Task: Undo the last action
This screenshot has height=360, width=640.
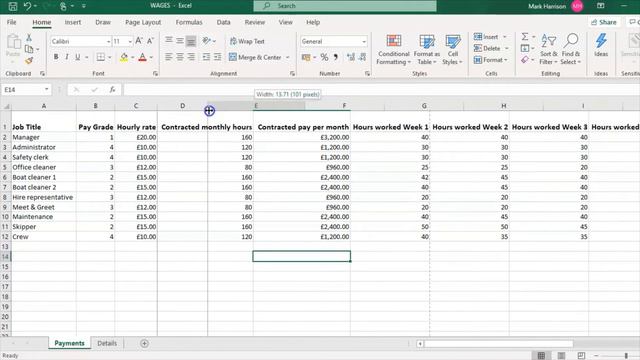Action: point(28,6)
